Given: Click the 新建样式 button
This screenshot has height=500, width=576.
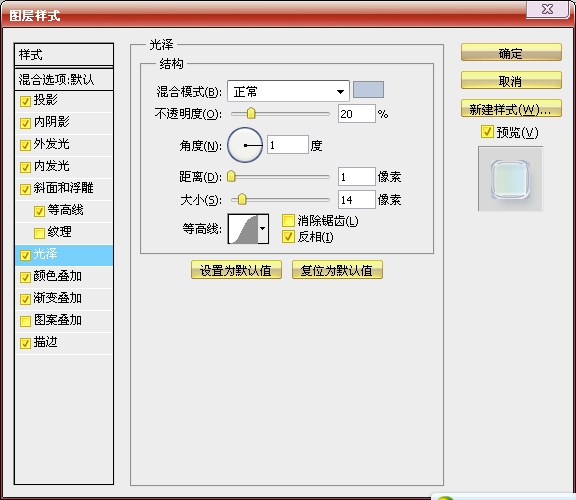Looking at the screenshot, I should [511, 108].
